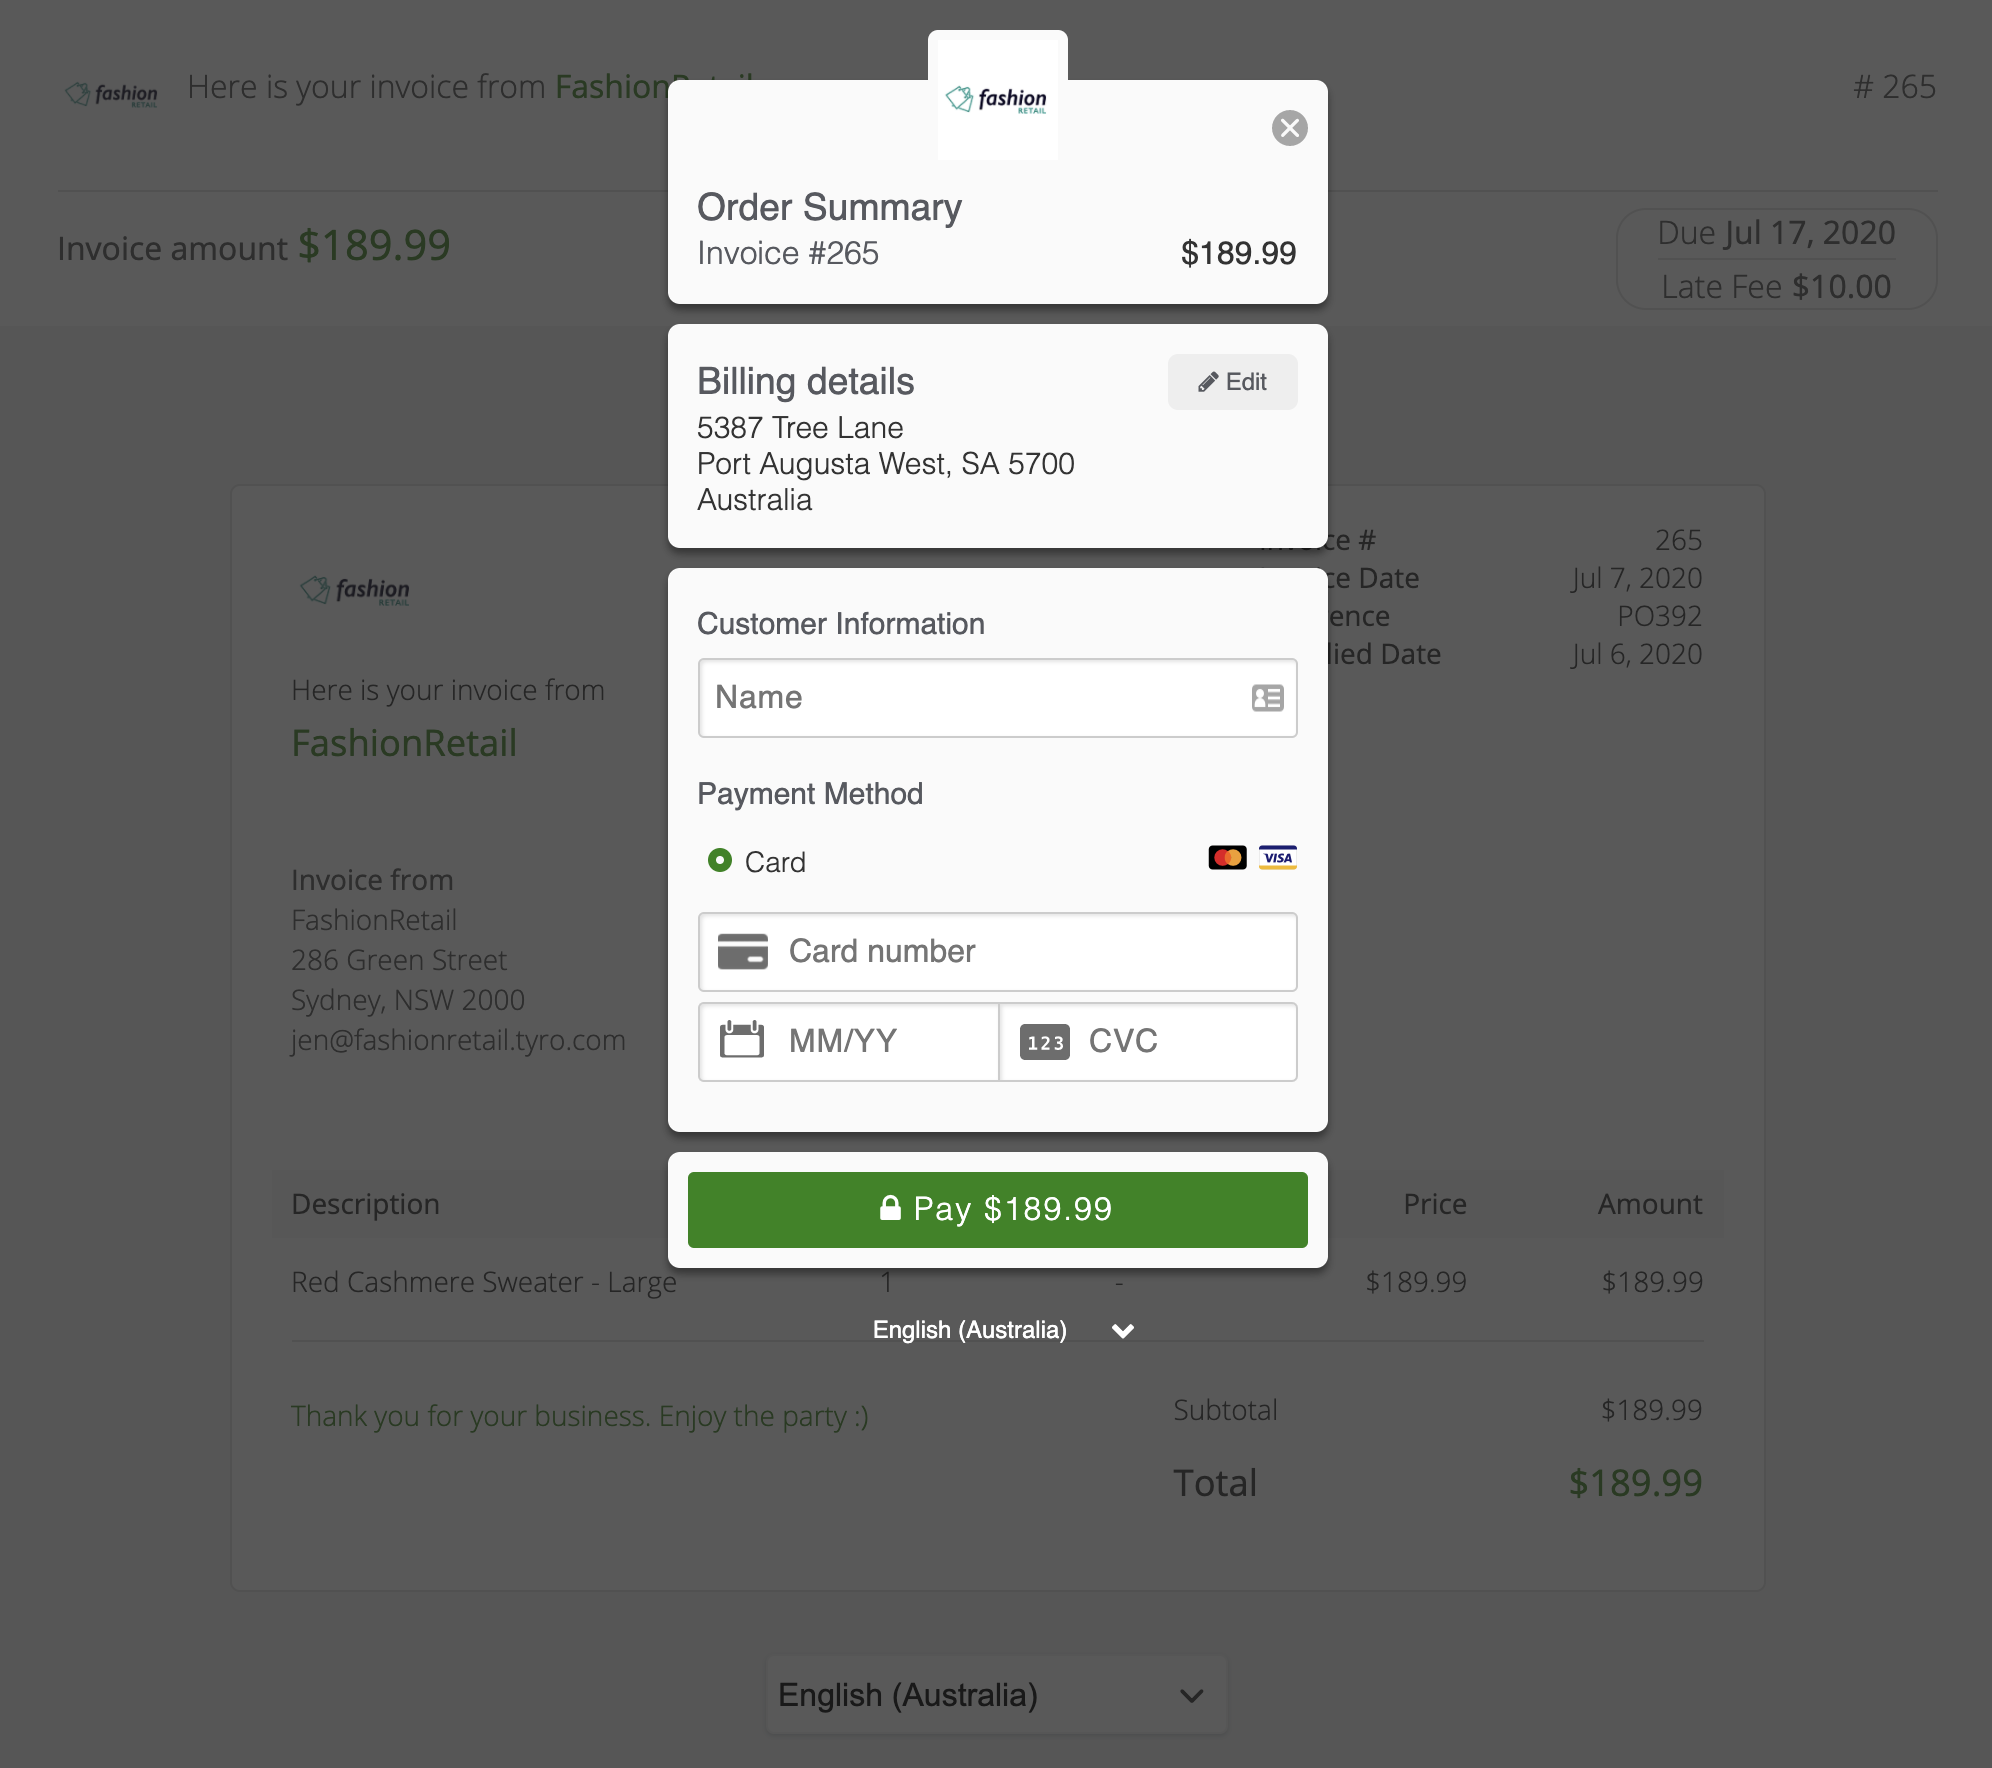Click the Name input field
Screen dimensions: 1992x1768
click(x=997, y=698)
